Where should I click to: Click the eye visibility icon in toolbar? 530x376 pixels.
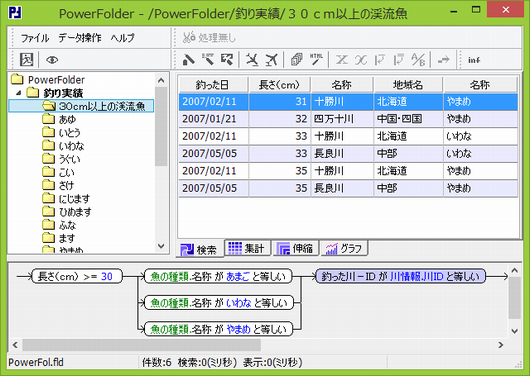click(52, 60)
